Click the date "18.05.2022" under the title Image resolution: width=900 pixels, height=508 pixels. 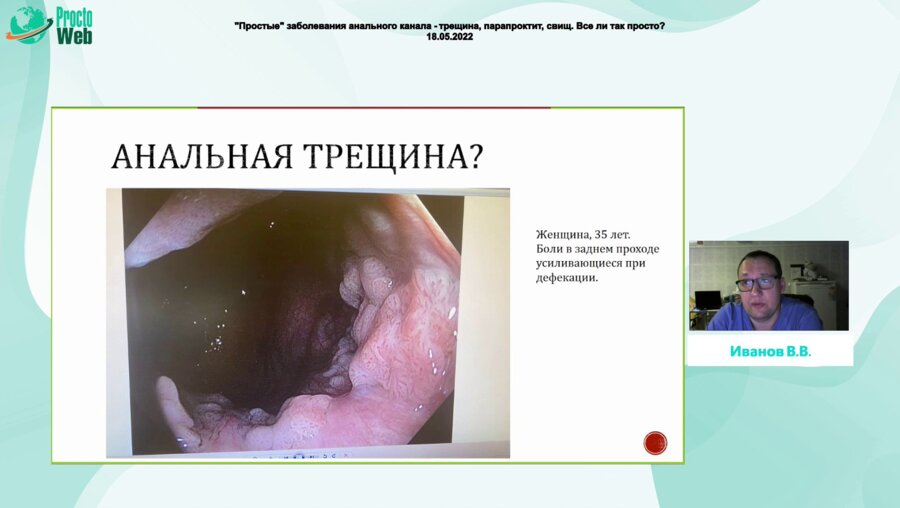pyautogui.click(x=449, y=36)
